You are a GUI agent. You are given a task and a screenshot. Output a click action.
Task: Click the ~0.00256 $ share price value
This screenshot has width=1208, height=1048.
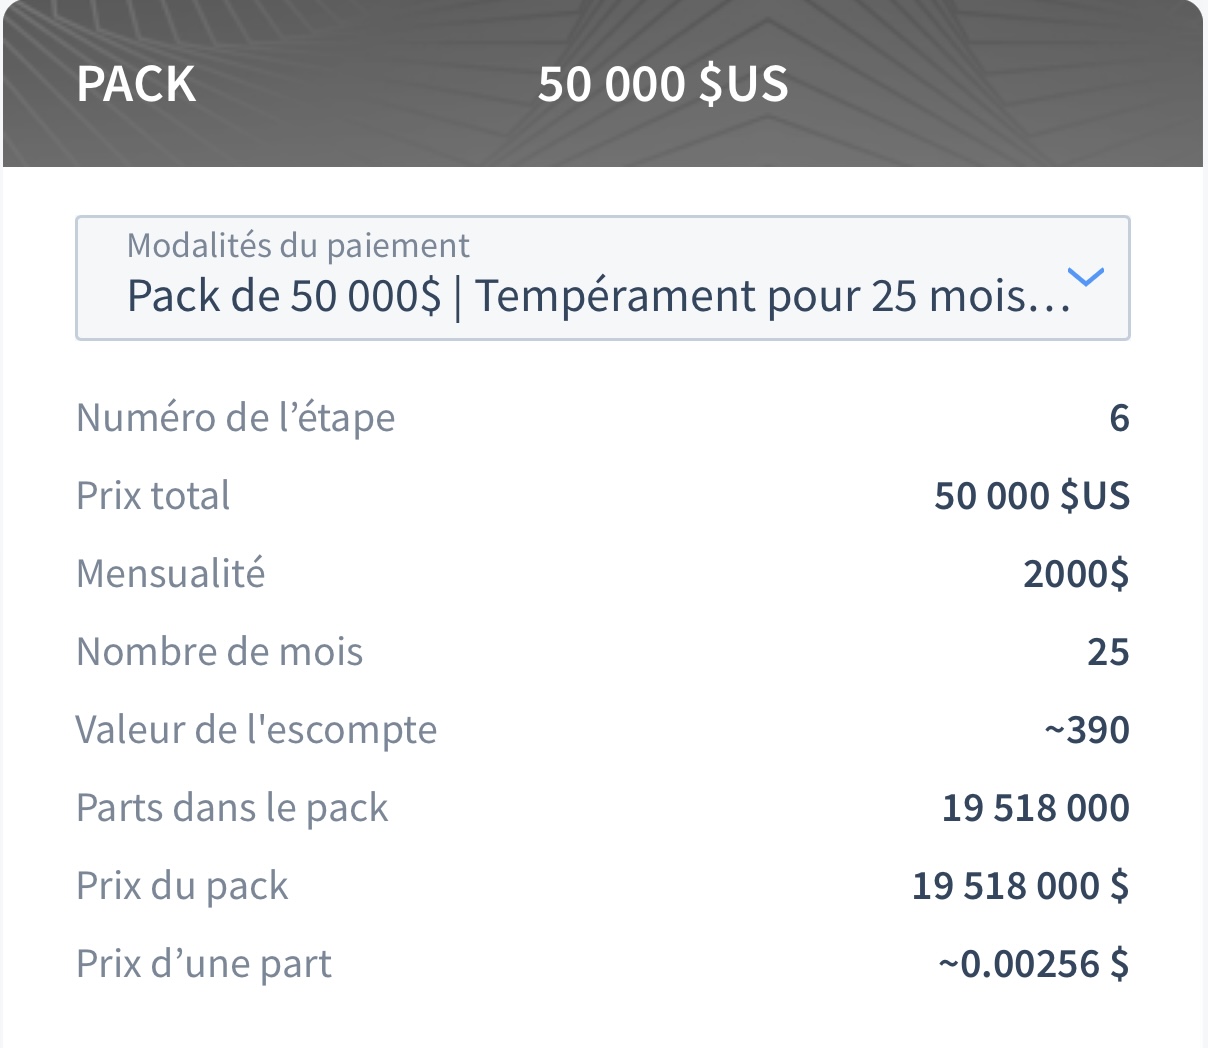coord(1034,964)
